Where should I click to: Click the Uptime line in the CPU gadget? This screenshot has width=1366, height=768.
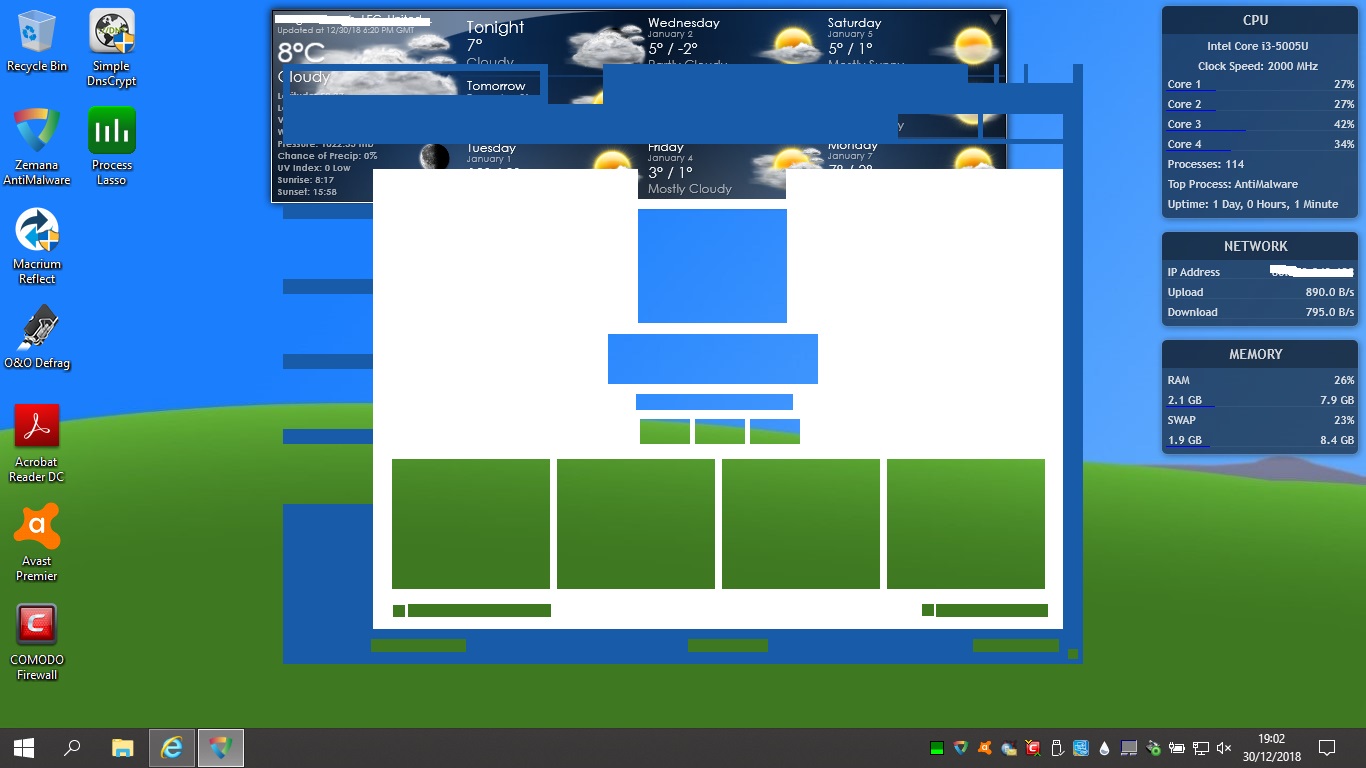pyautogui.click(x=1252, y=204)
